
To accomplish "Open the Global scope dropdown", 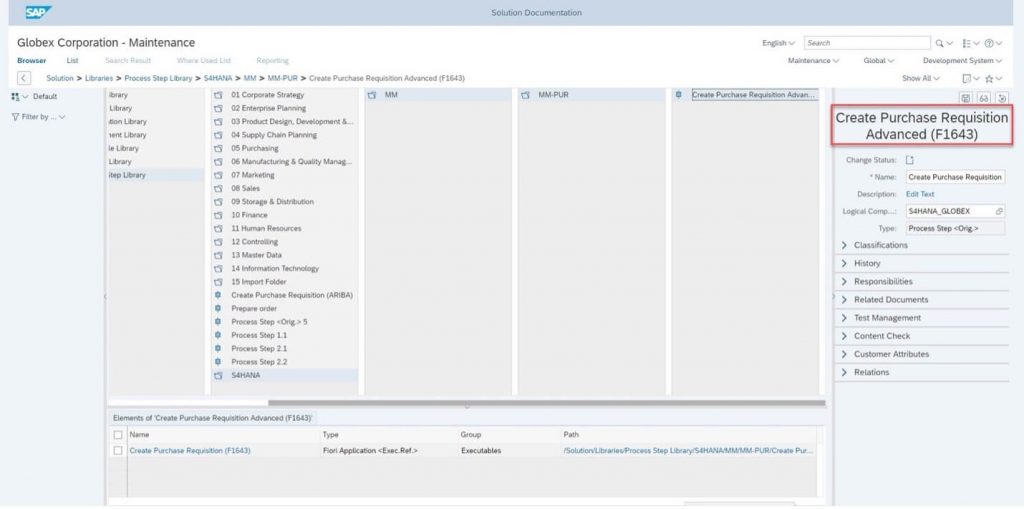I will pos(878,61).
